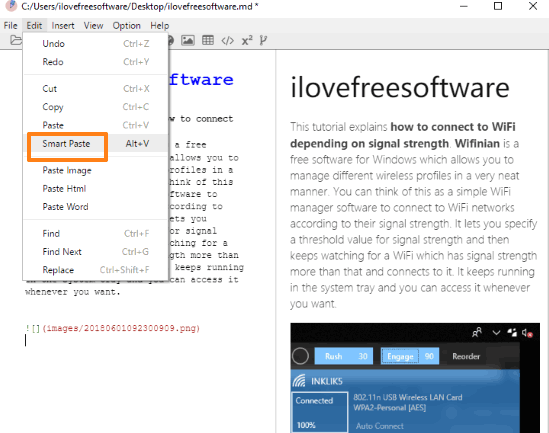Choose Undo from the Edit menu
This screenshot has height=433, width=549.
point(96,44)
